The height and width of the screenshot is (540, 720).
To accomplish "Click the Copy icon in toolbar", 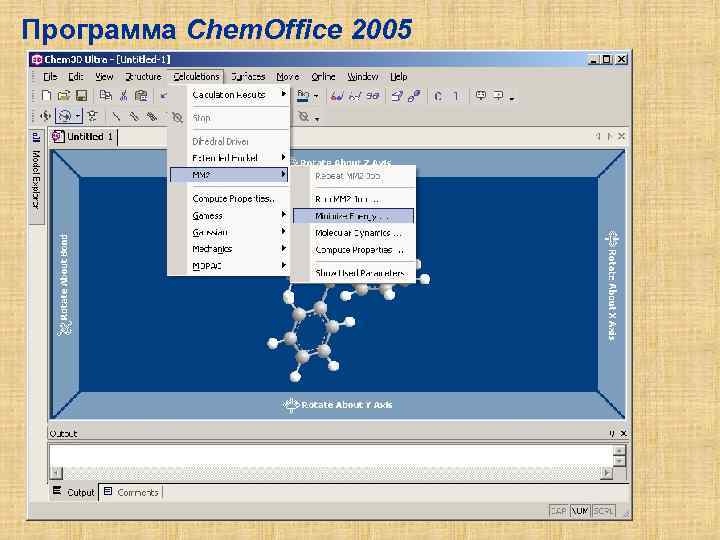I will tap(106, 96).
